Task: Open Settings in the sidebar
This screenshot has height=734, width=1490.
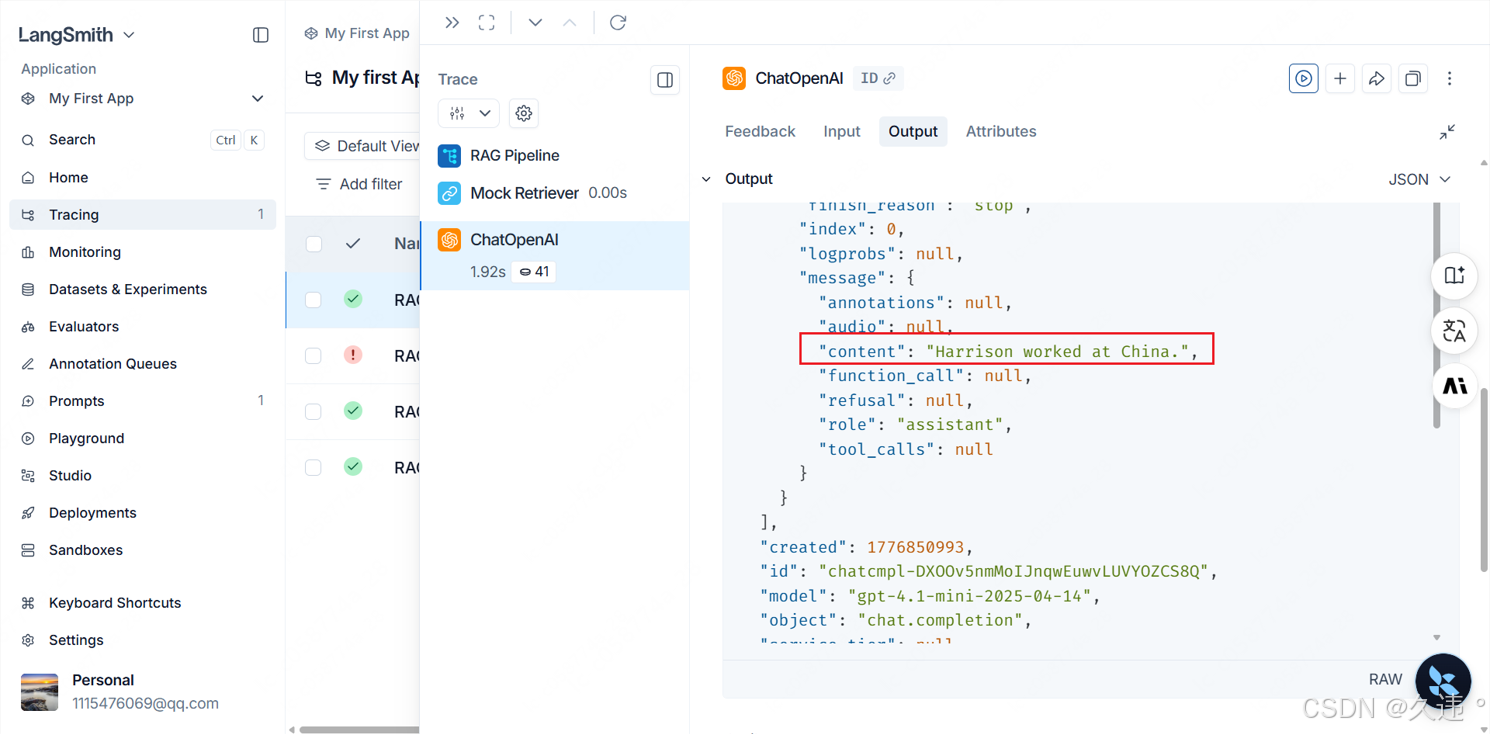Action: 142,640
